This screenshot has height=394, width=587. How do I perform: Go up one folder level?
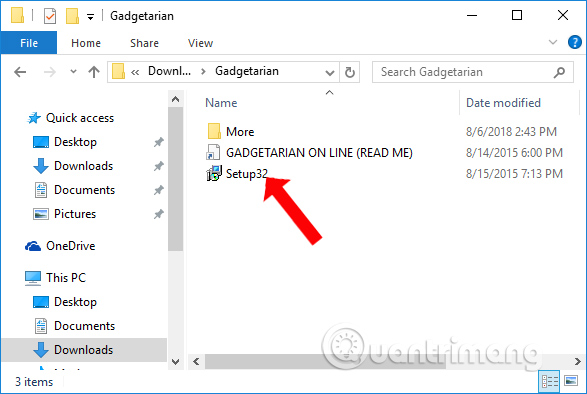tap(94, 72)
